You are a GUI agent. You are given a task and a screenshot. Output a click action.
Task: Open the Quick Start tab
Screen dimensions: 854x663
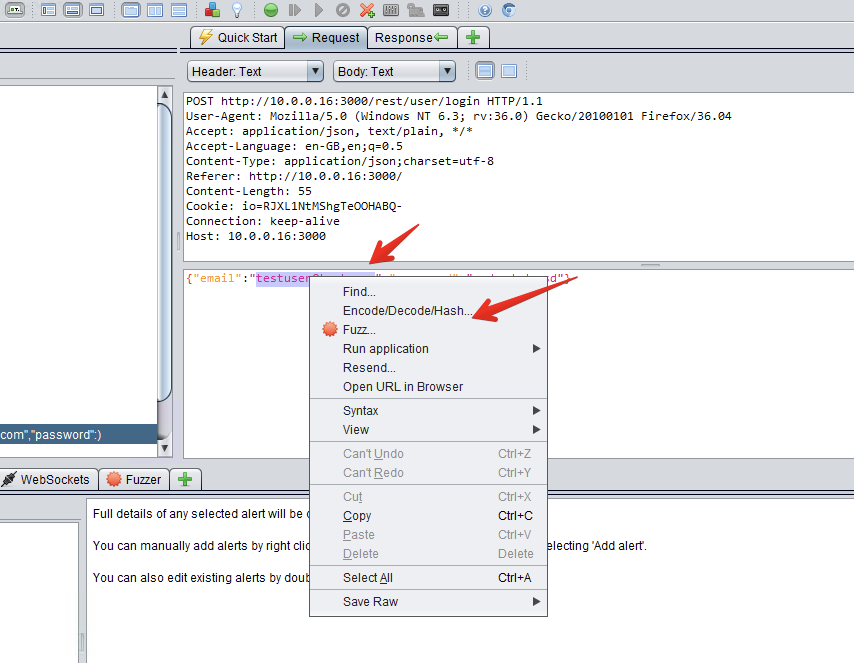(x=237, y=38)
